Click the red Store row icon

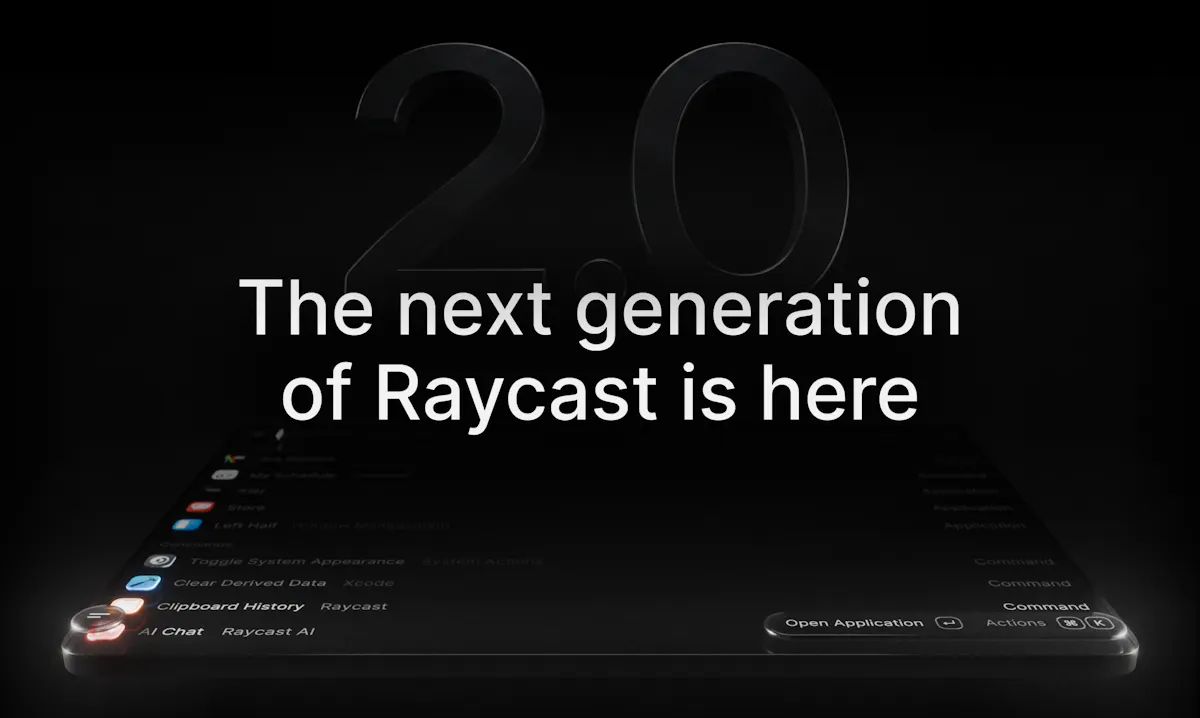(x=200, y=507)
